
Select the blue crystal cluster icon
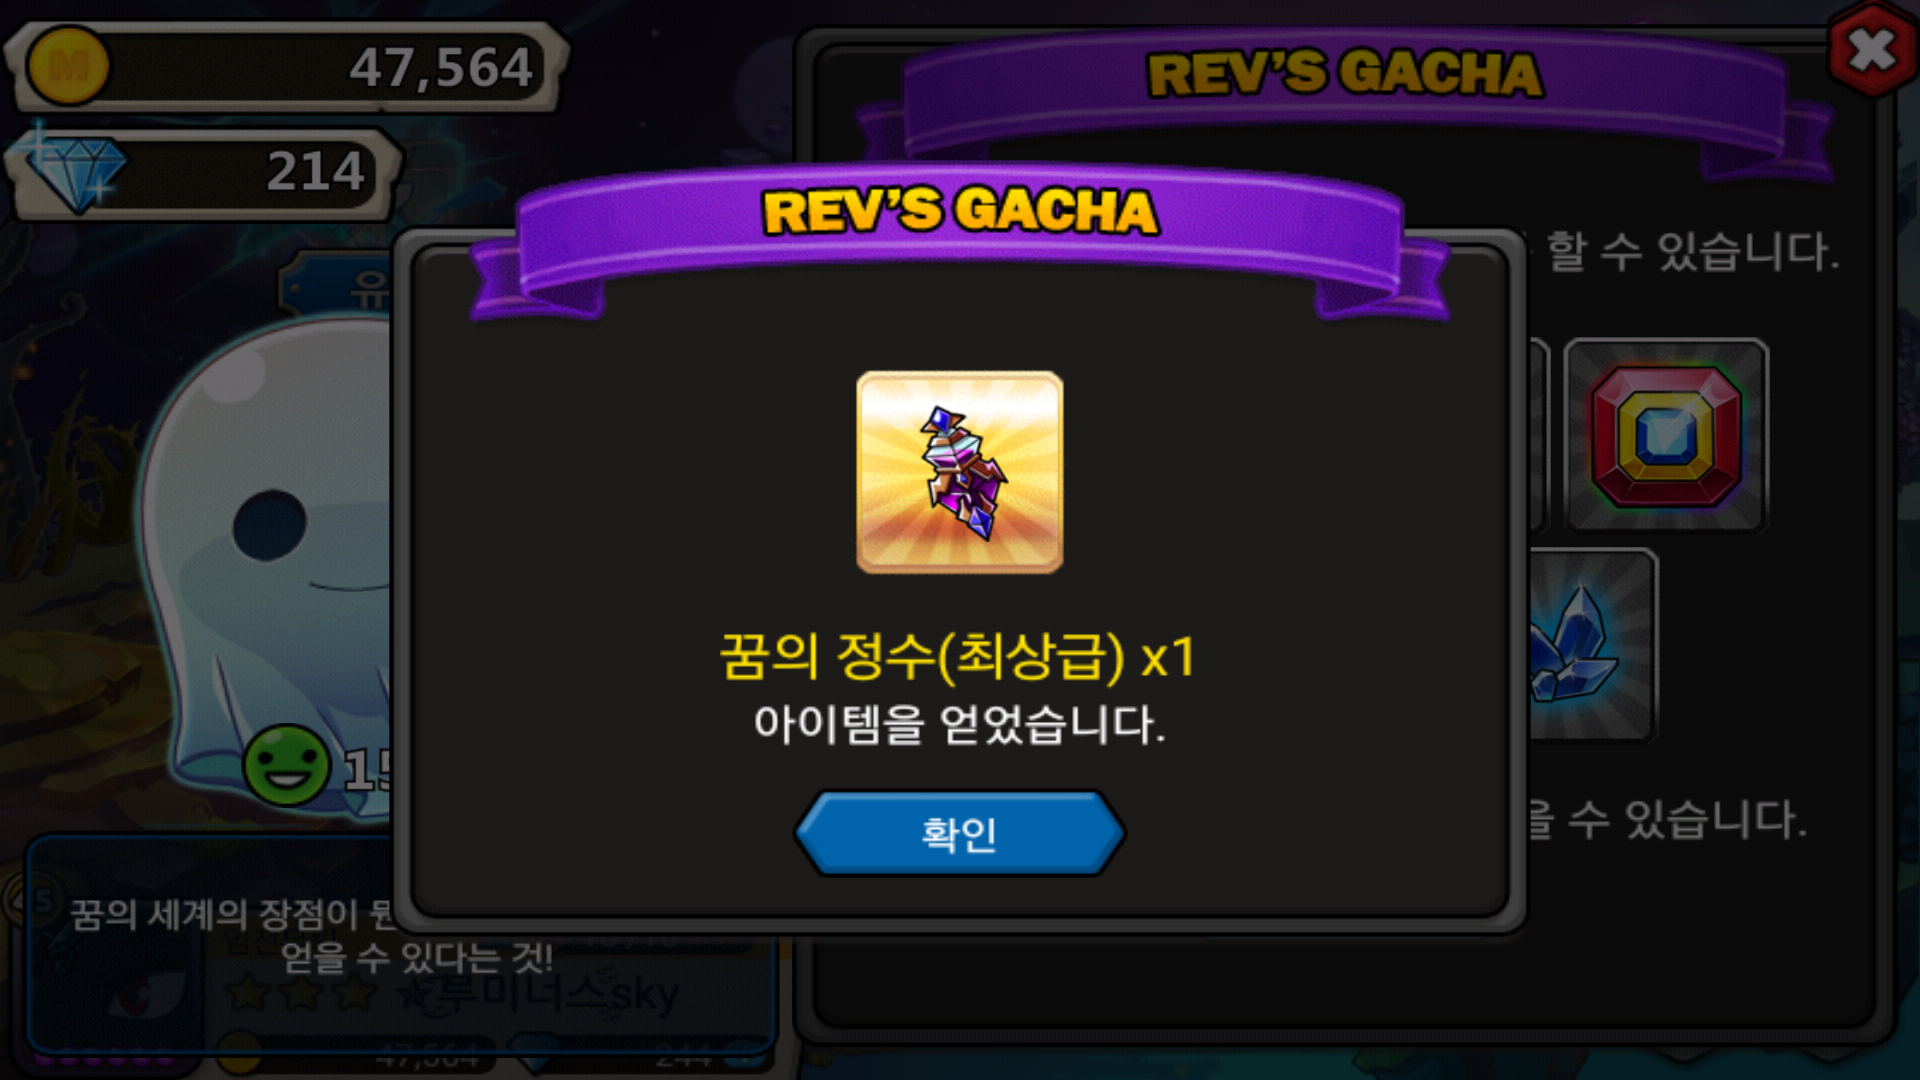tap(1592, 644)
